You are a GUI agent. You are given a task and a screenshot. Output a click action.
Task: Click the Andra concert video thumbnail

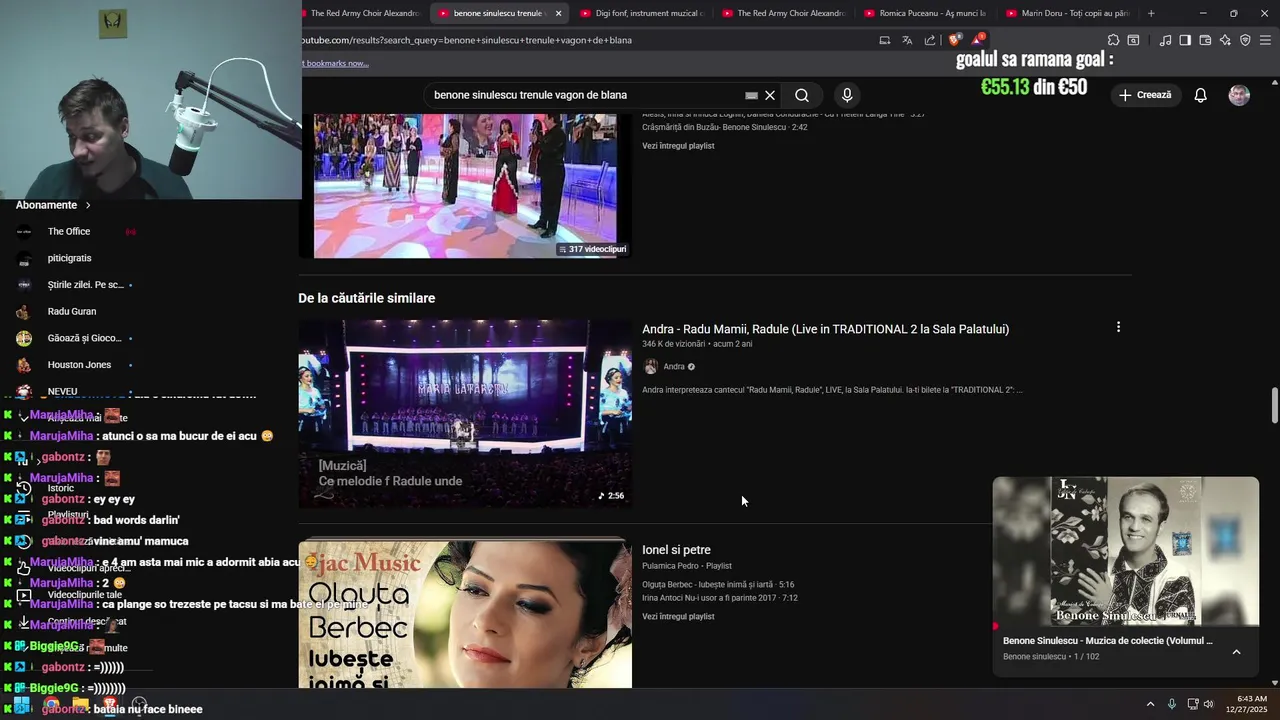[x=465, y=414]
